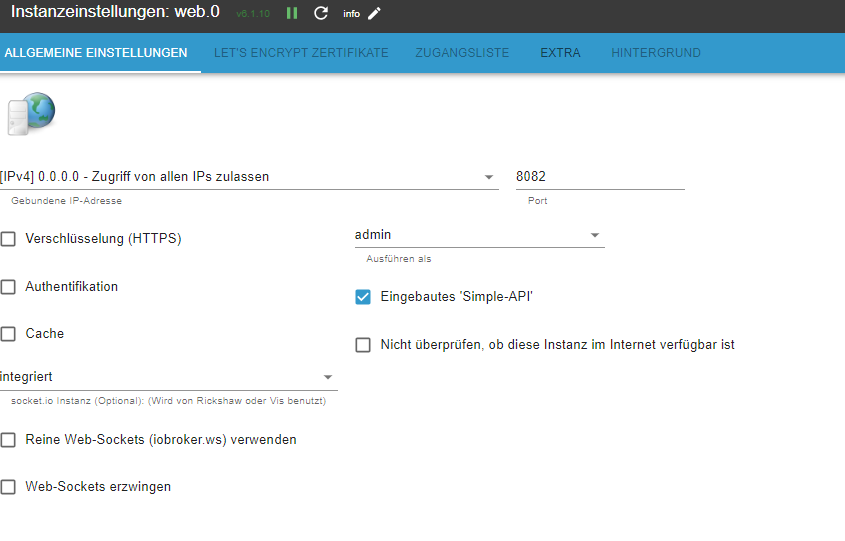Click version label v6.1.10

253,14
